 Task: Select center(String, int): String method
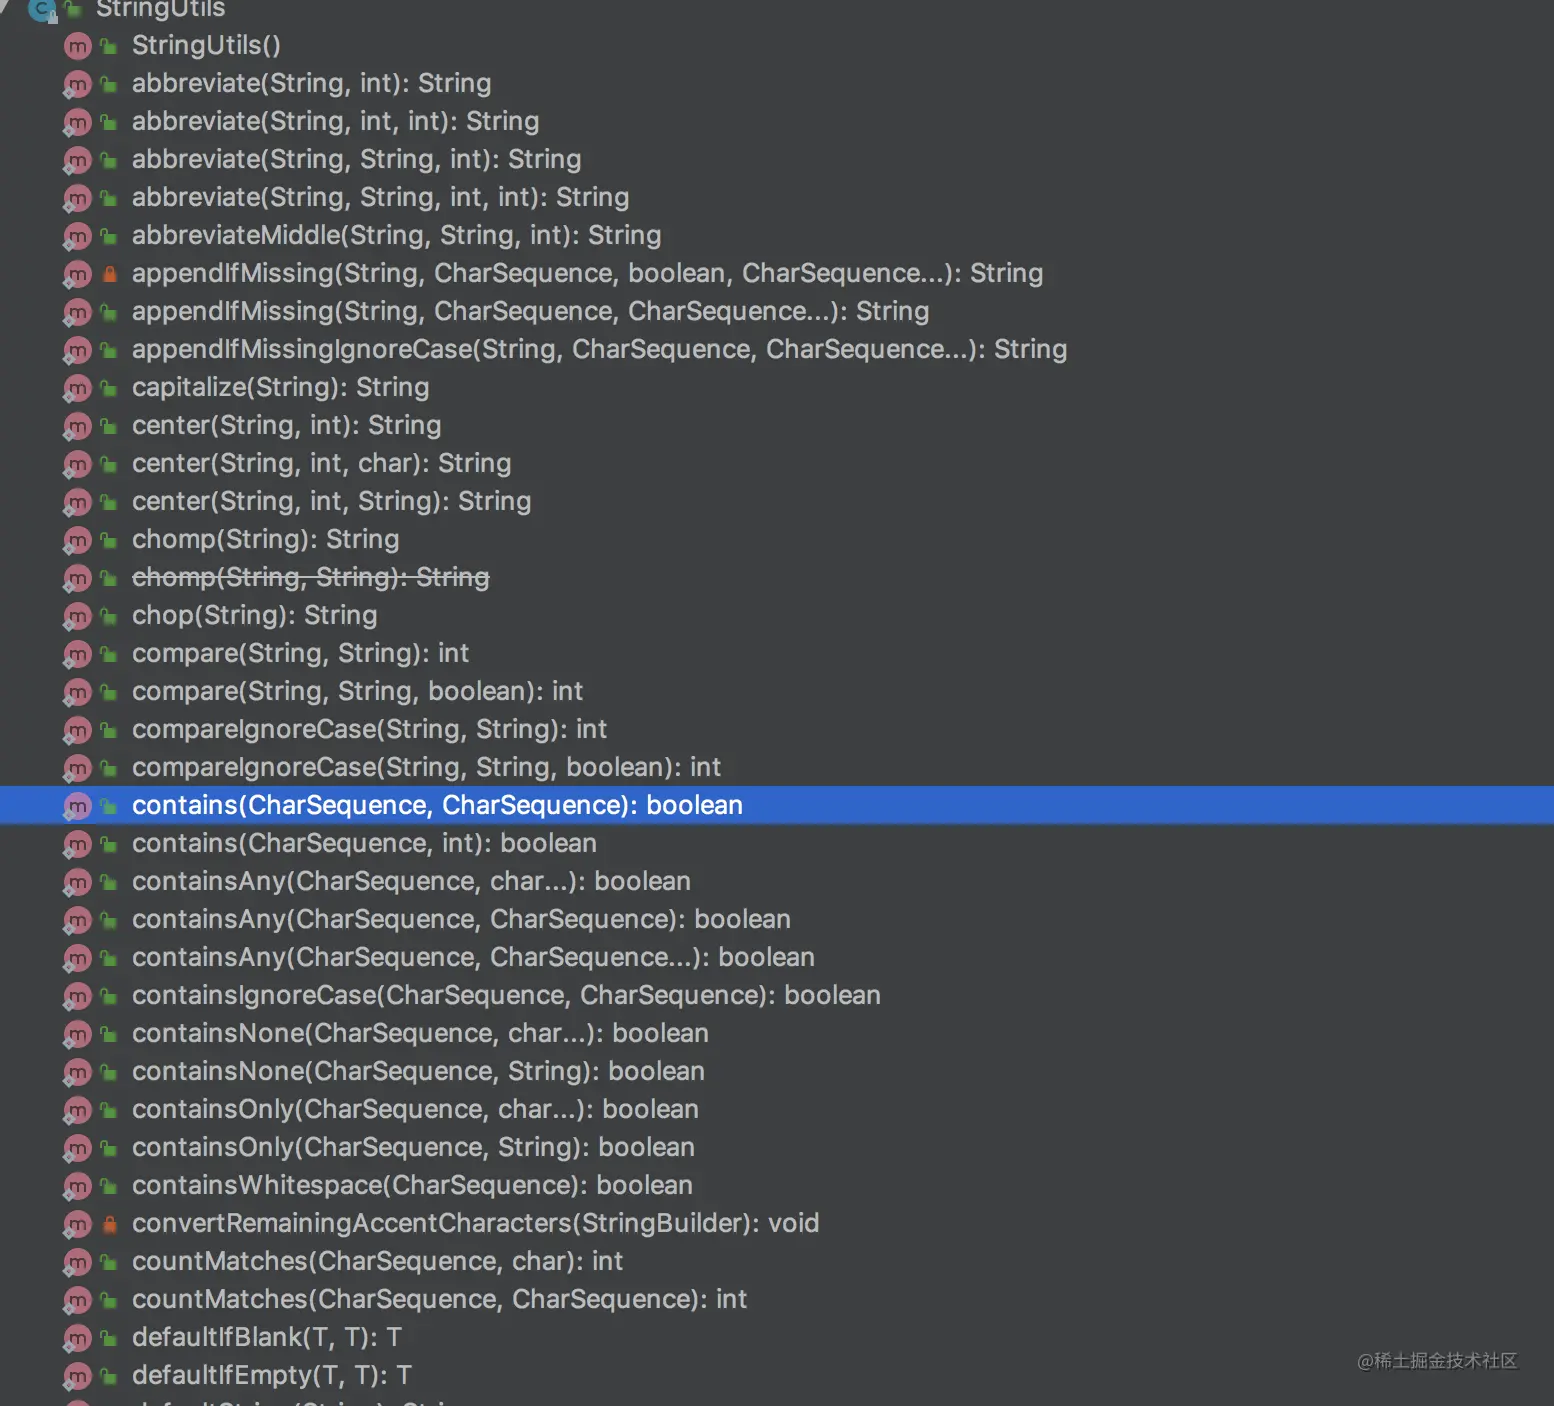[x=286, y=425]
